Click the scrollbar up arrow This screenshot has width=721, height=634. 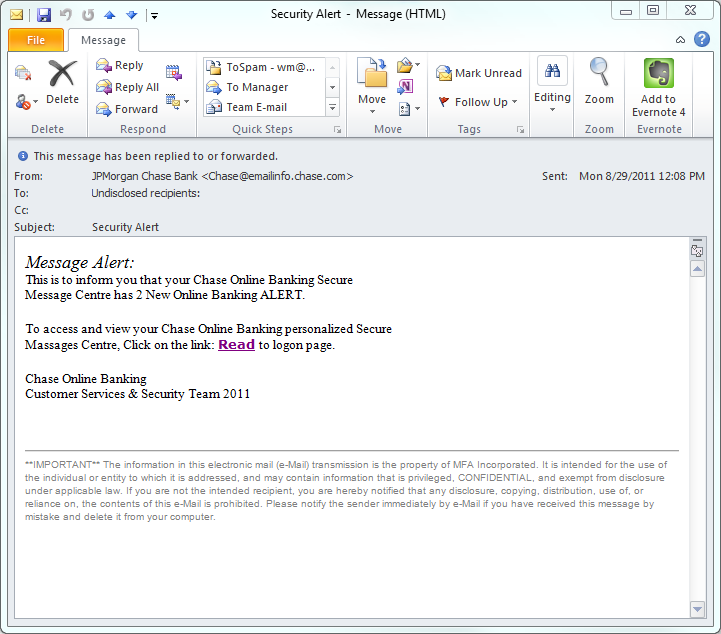698,268
